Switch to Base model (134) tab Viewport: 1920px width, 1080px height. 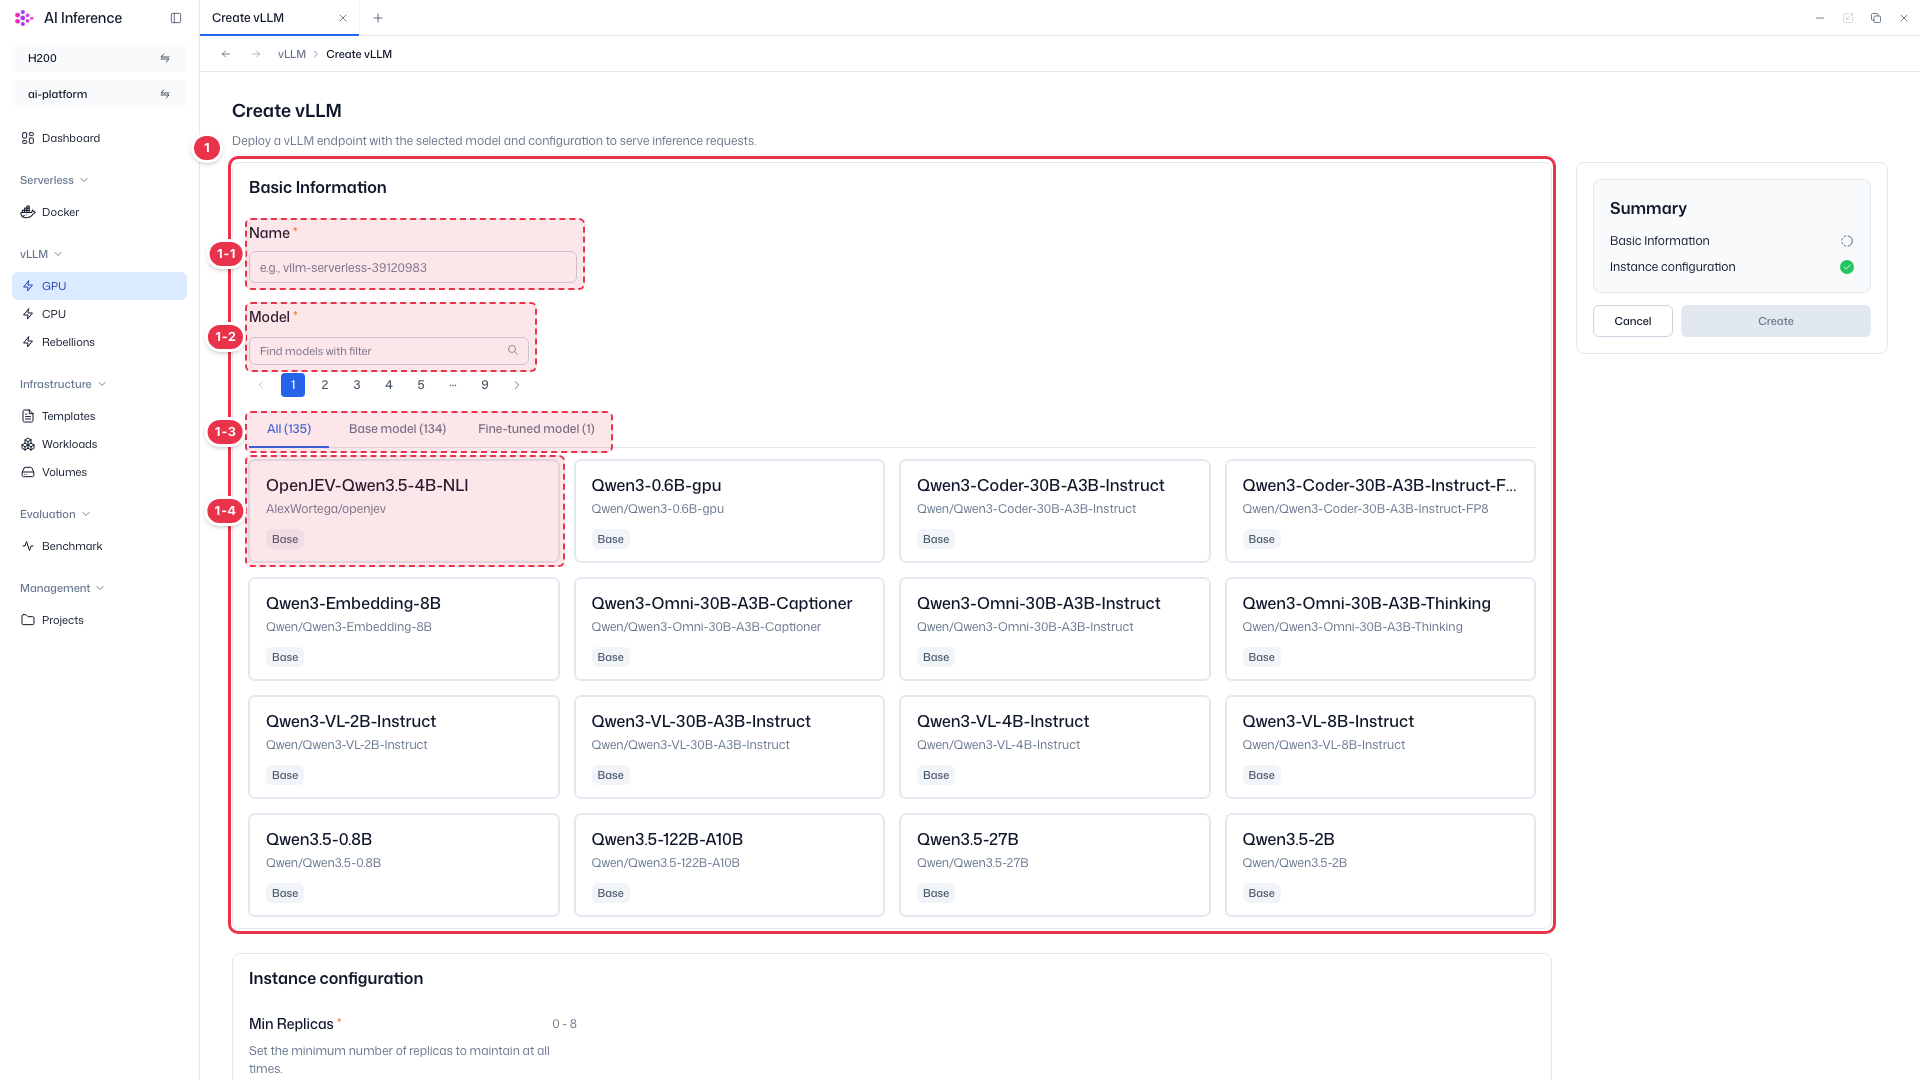point(398,429)
